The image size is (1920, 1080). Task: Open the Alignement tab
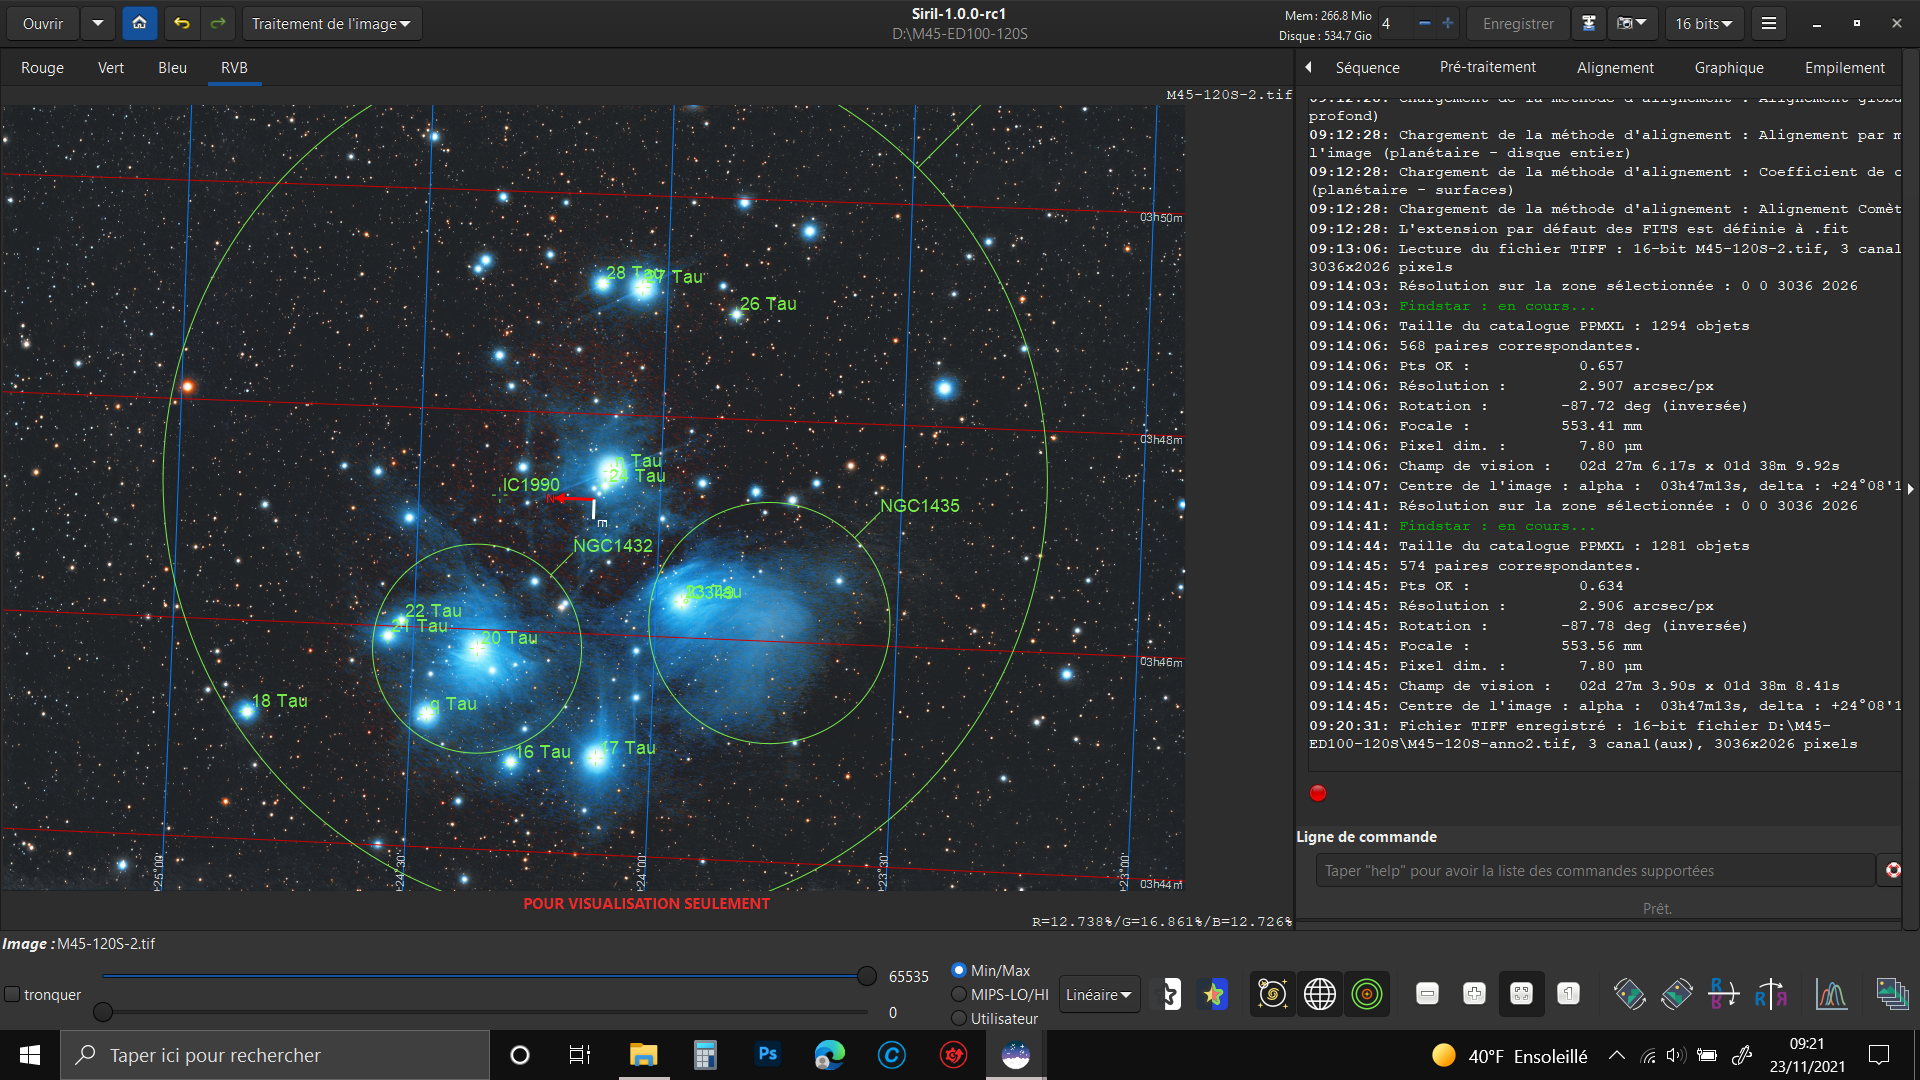click(x=1614, y=68)
